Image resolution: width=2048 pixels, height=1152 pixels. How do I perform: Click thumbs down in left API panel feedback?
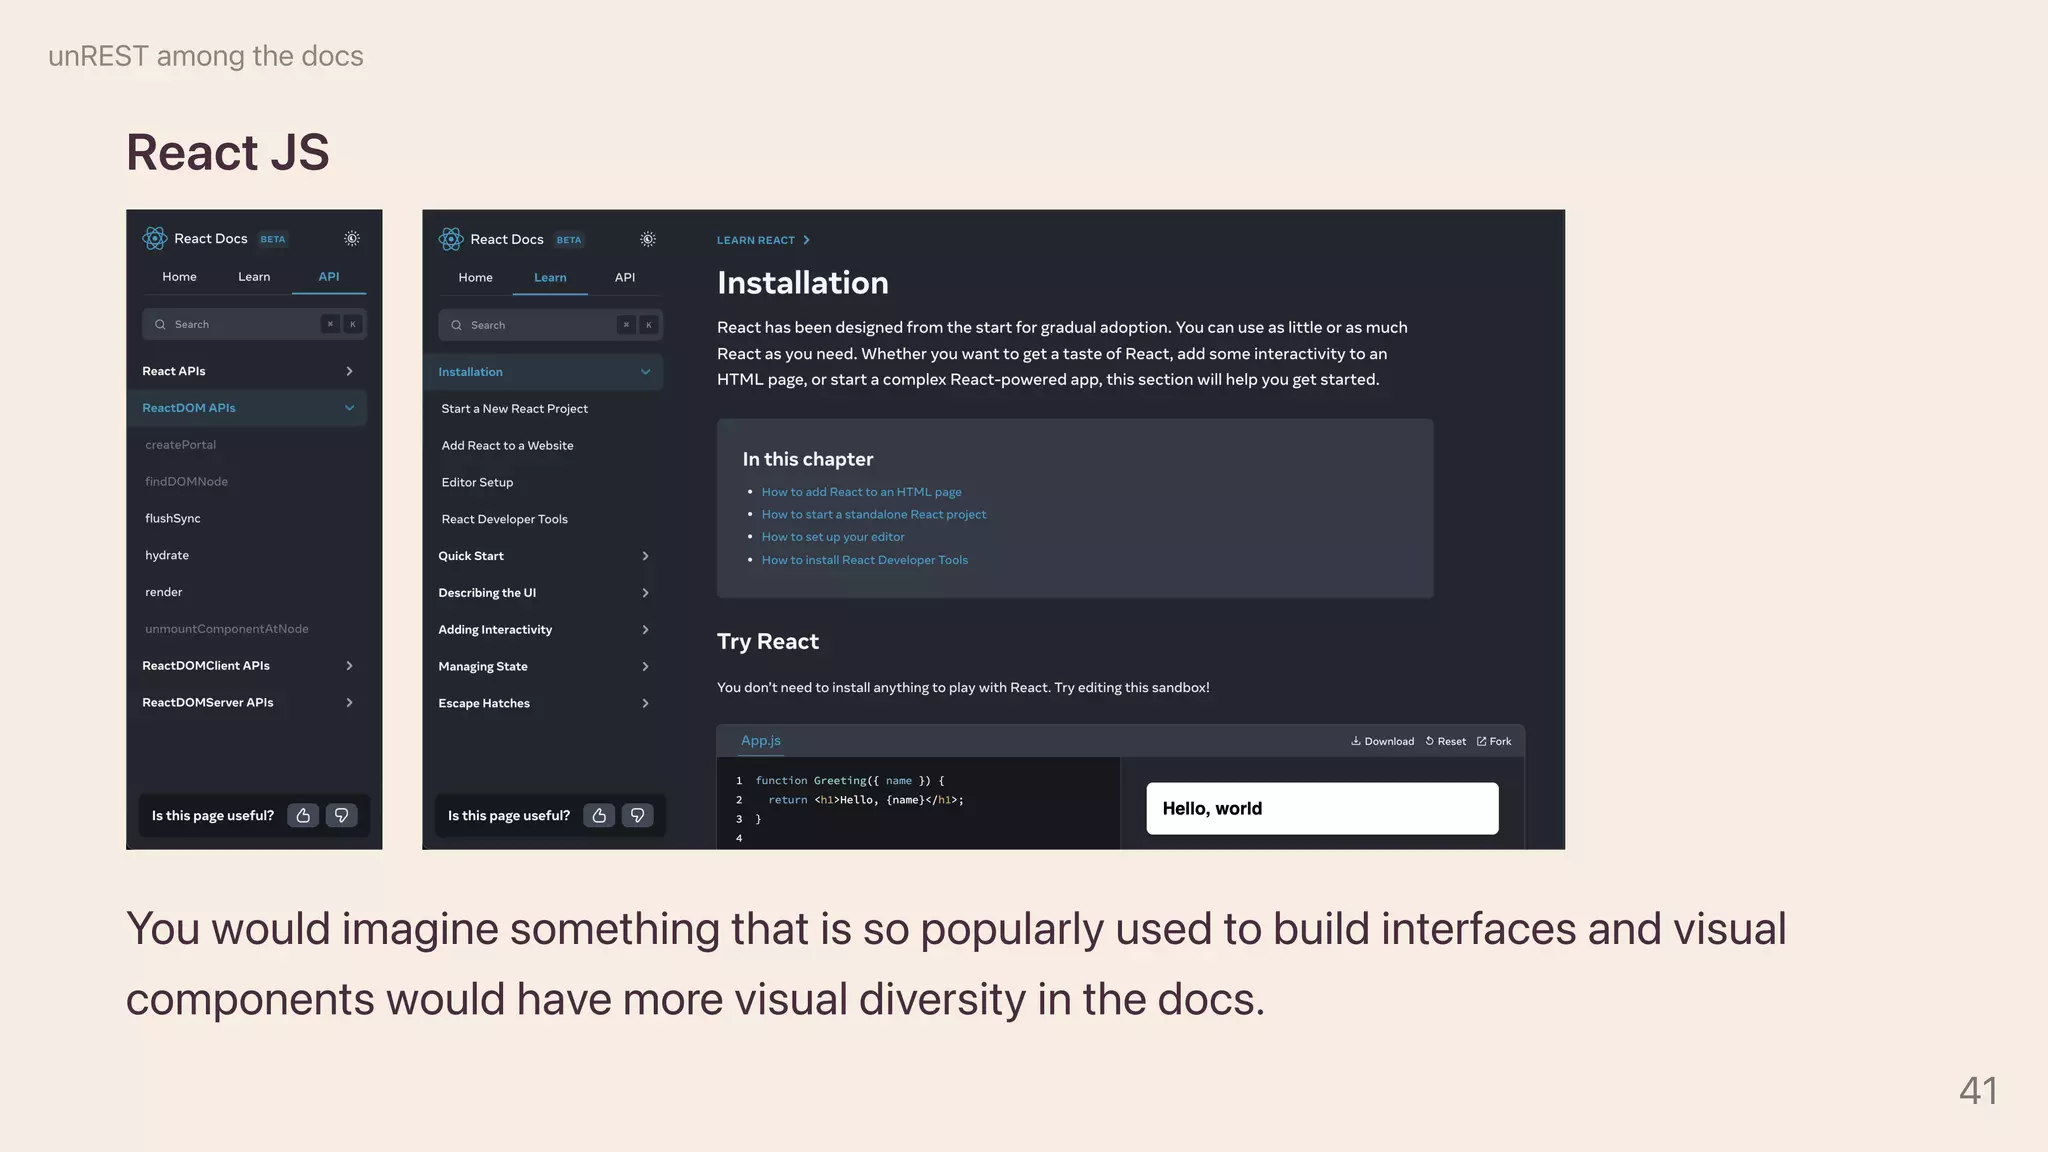(341, 816)
